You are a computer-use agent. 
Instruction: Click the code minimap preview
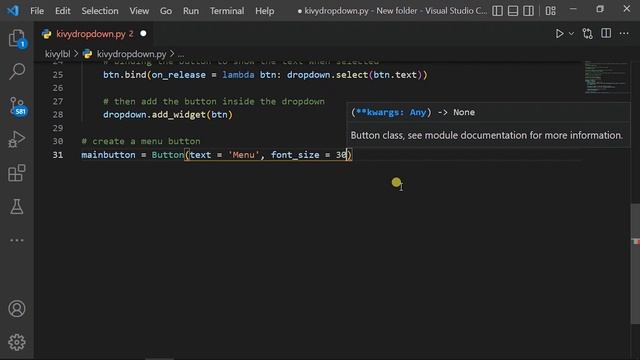(606, 78)
